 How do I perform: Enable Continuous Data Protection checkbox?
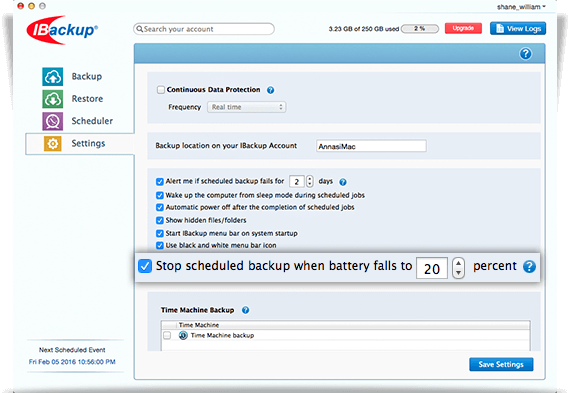pyautogui.click(x=161, y=89)
